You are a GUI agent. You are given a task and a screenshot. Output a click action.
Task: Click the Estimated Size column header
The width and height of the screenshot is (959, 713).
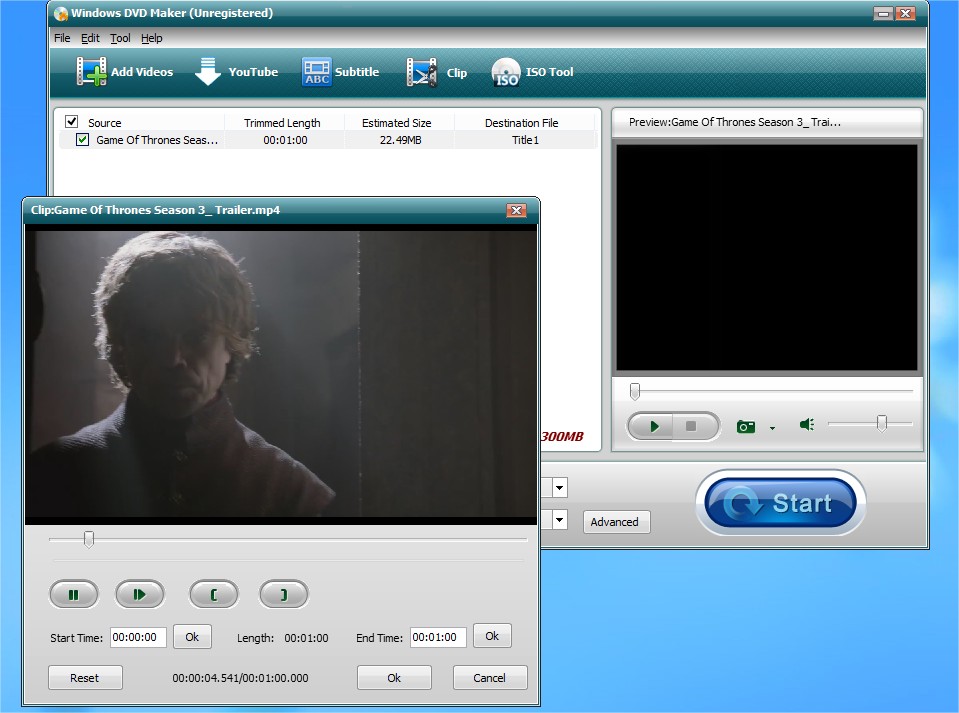396,122
